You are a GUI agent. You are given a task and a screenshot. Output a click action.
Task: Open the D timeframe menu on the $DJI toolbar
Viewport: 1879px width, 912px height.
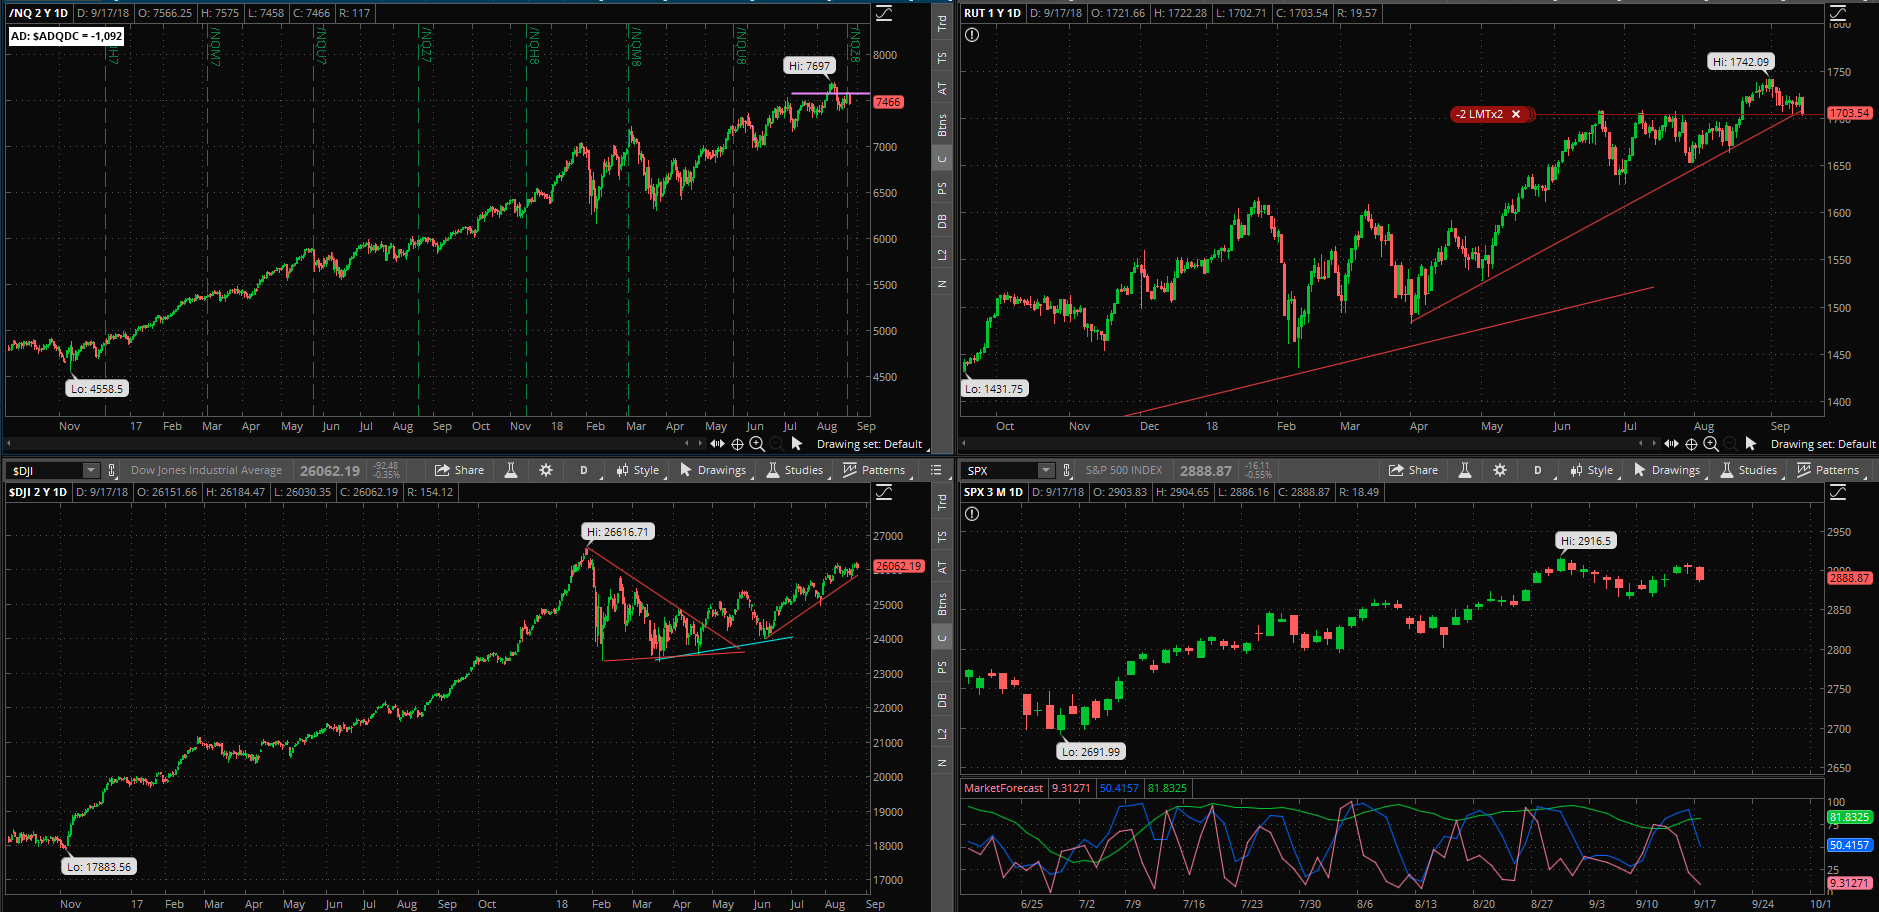coord(584,470)
